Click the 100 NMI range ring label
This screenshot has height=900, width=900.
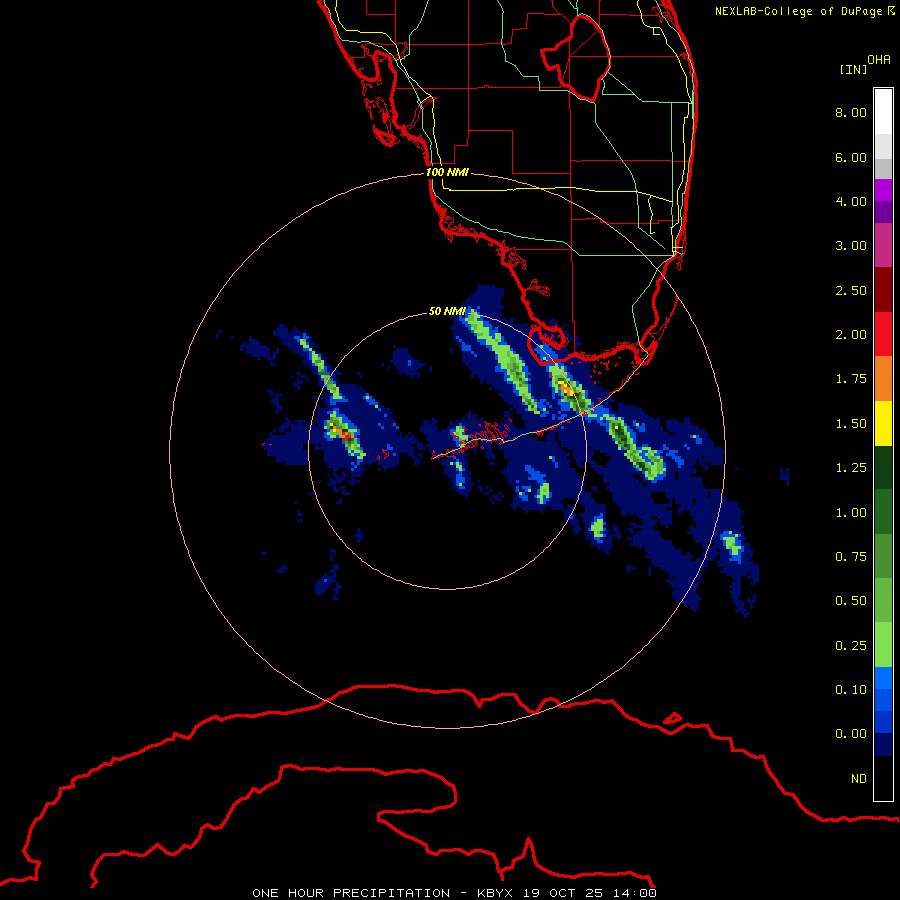coord(447,172)
